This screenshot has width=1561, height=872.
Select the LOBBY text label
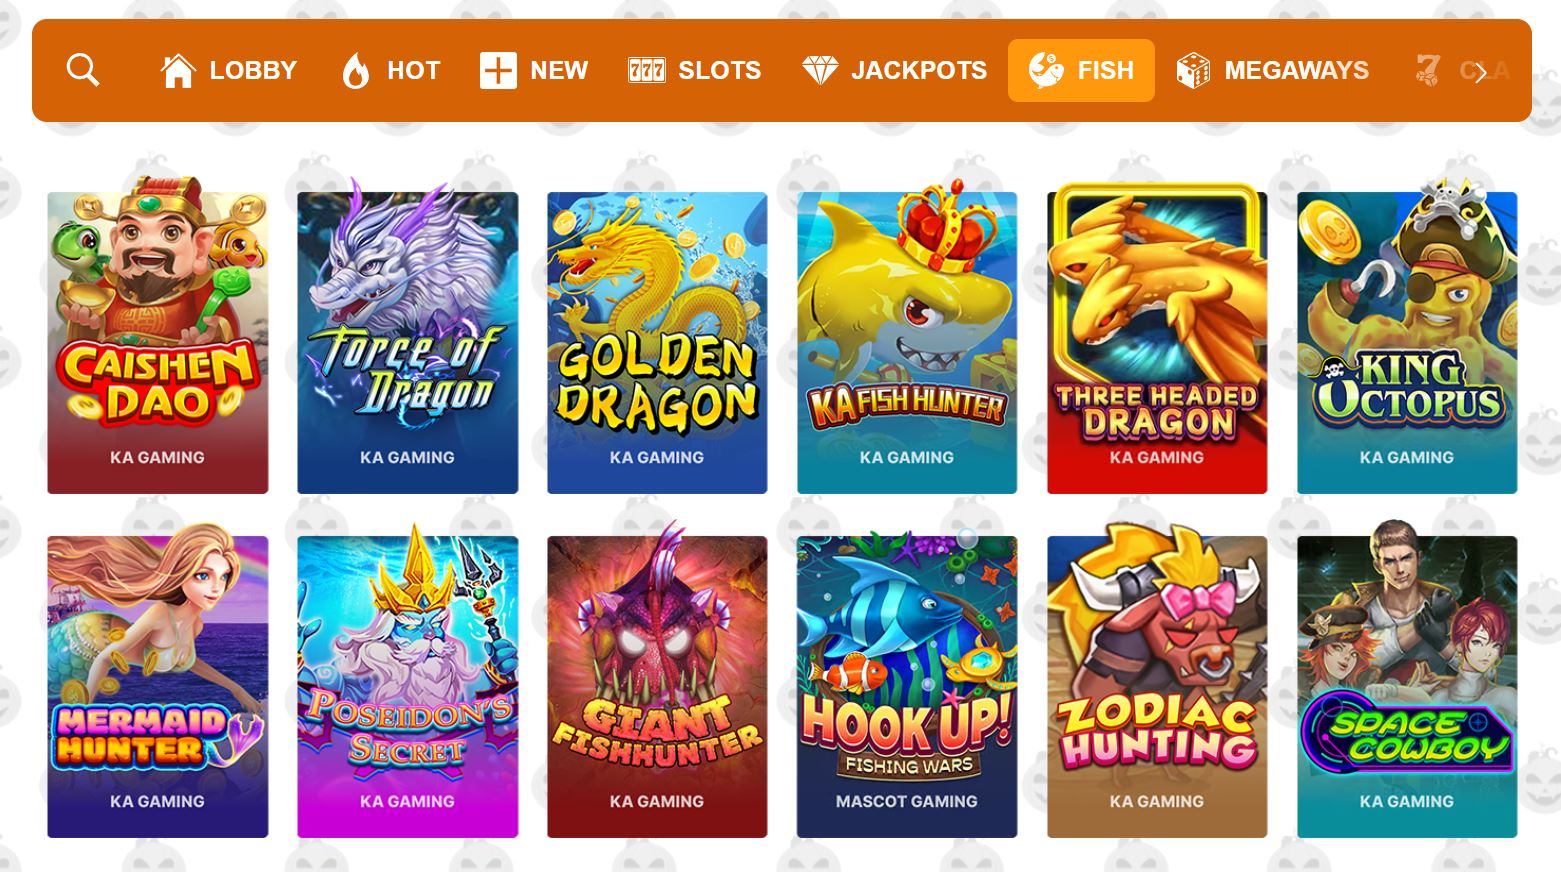click(x=253, y=71)
